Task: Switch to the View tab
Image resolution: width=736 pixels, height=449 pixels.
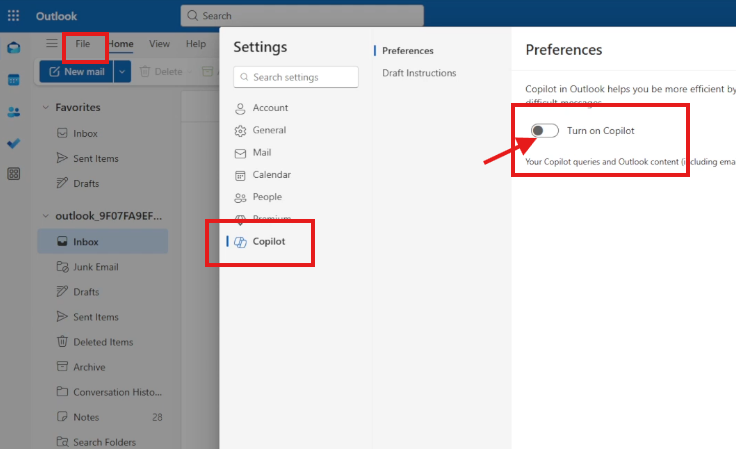Action: 159,44
